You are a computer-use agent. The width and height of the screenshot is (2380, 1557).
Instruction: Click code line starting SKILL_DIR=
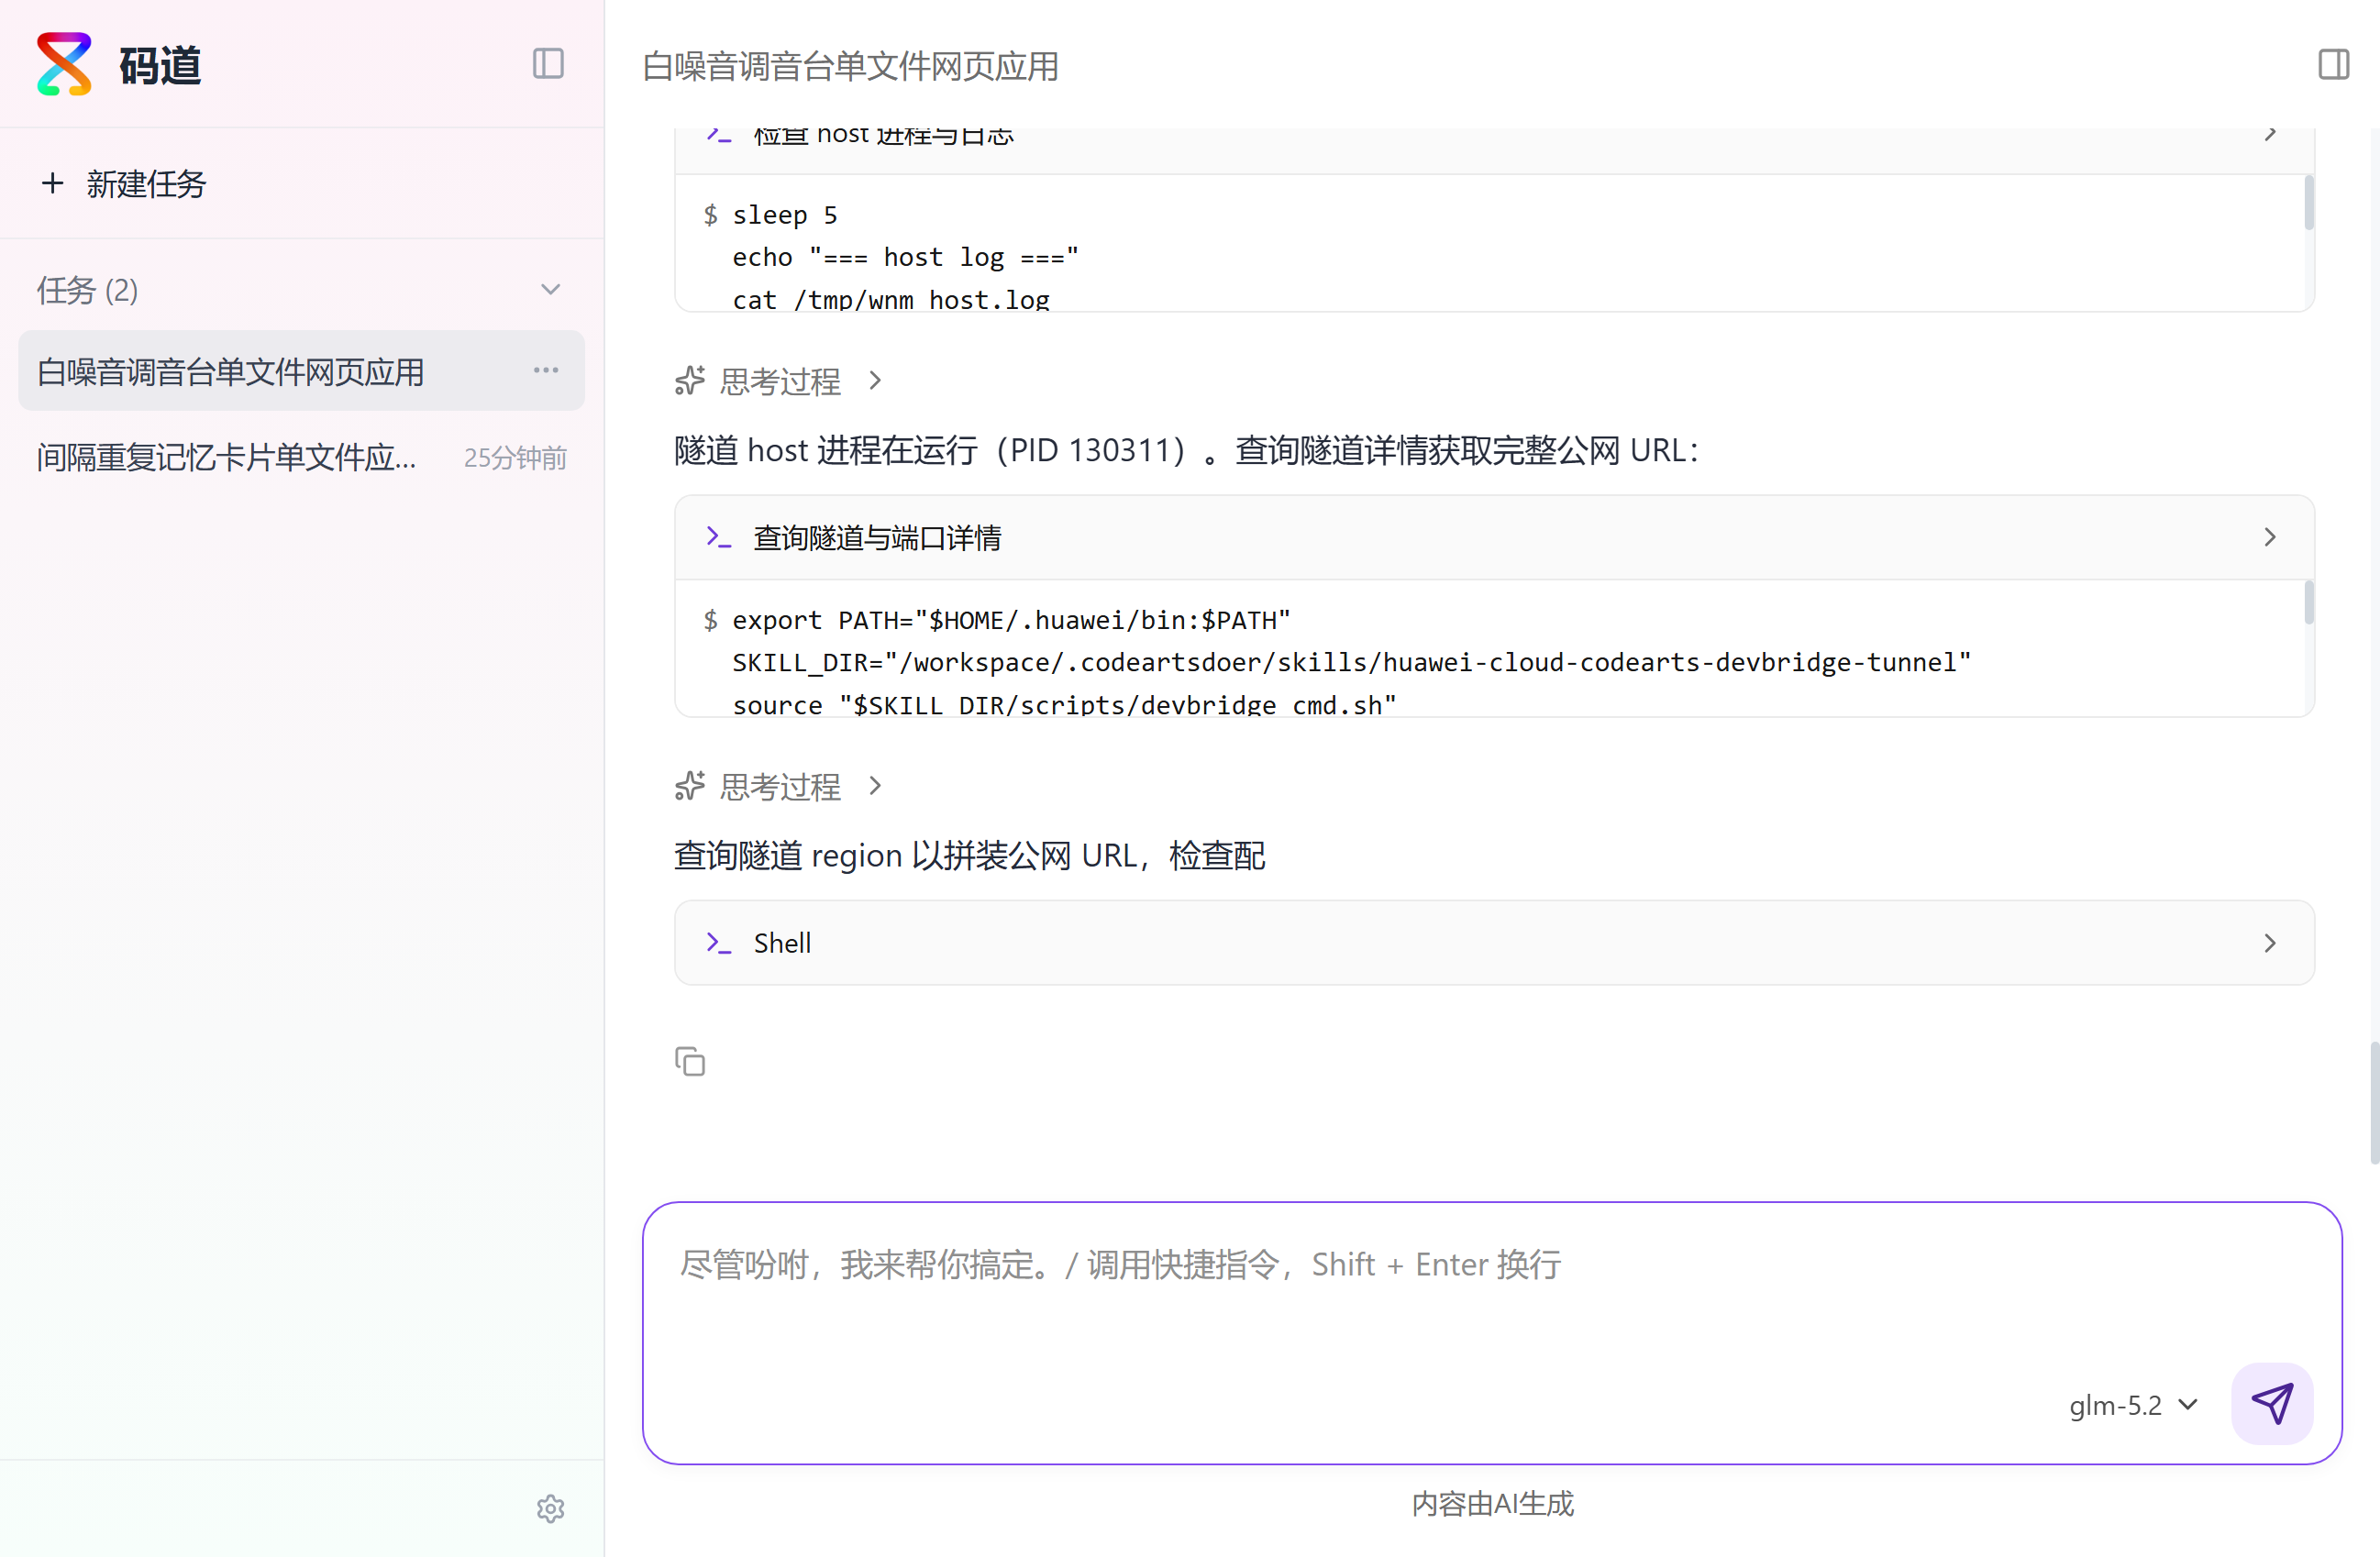[x=1351, y=662]
